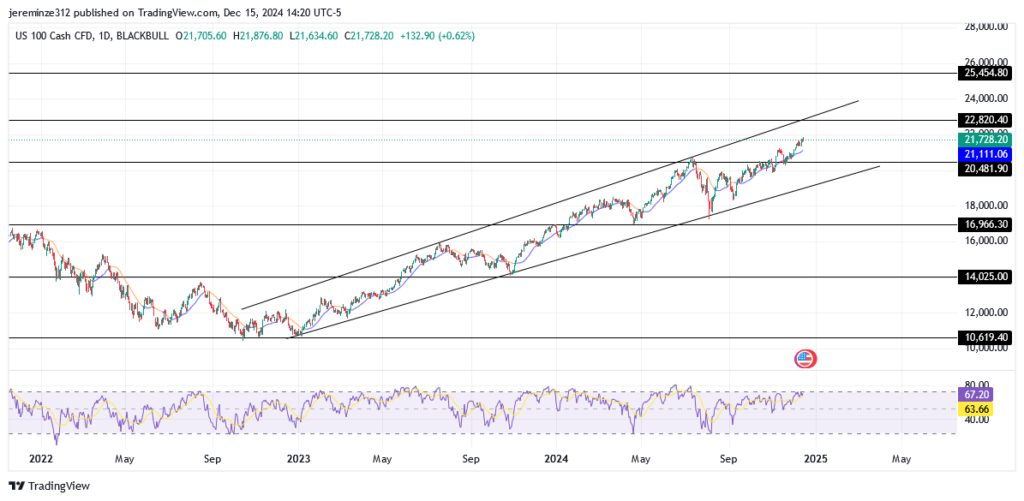1024x501 pixels.
Task: Select the 16,966.30 price level label
Action: coord(984,224)
